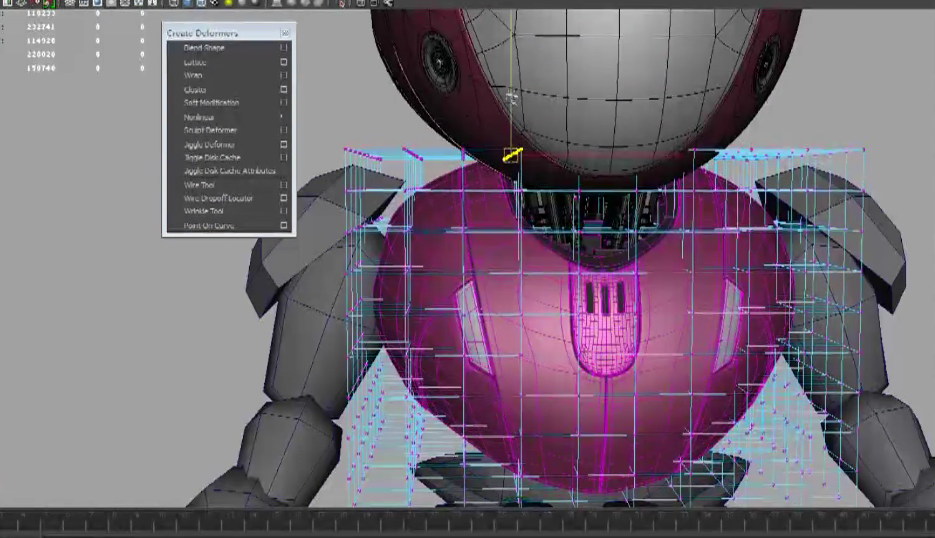Image resolution: width=935 pixels, height=538 pixels.
Task: Close the Create Deformers tear-off menu
Action: [285, 33]
